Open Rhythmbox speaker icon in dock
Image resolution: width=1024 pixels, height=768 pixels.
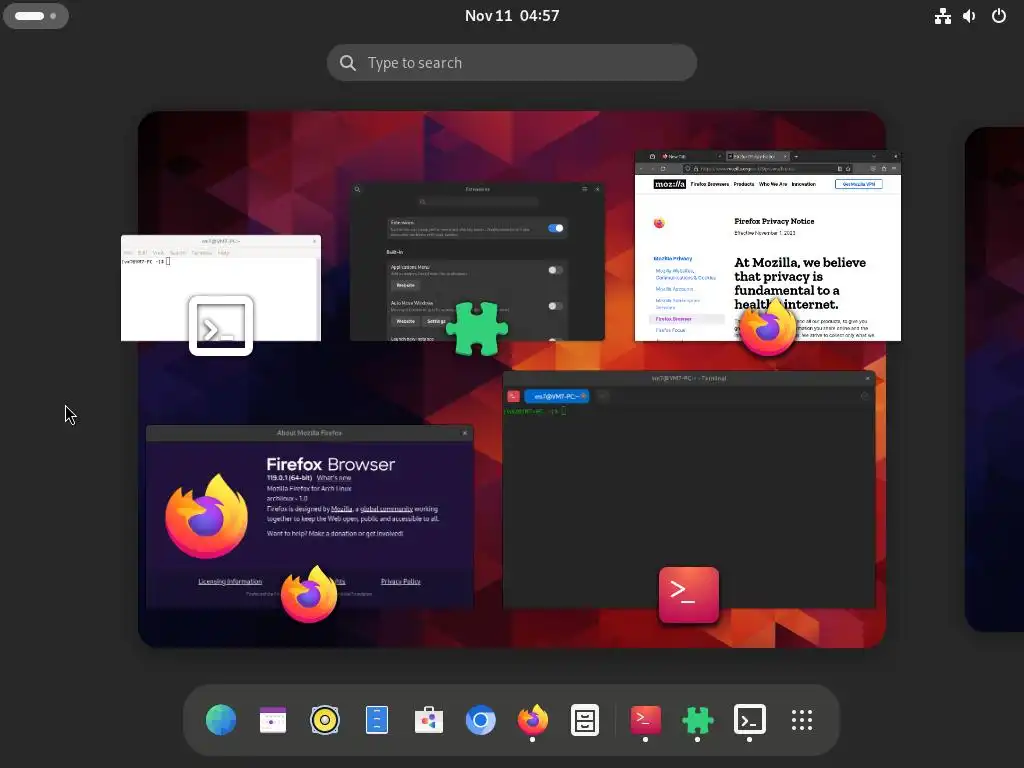coord(325,720)
